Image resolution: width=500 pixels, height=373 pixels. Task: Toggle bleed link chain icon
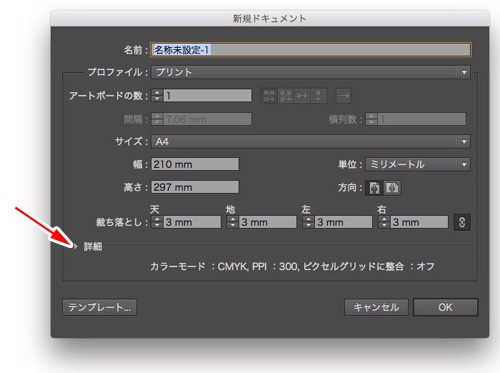462,222
